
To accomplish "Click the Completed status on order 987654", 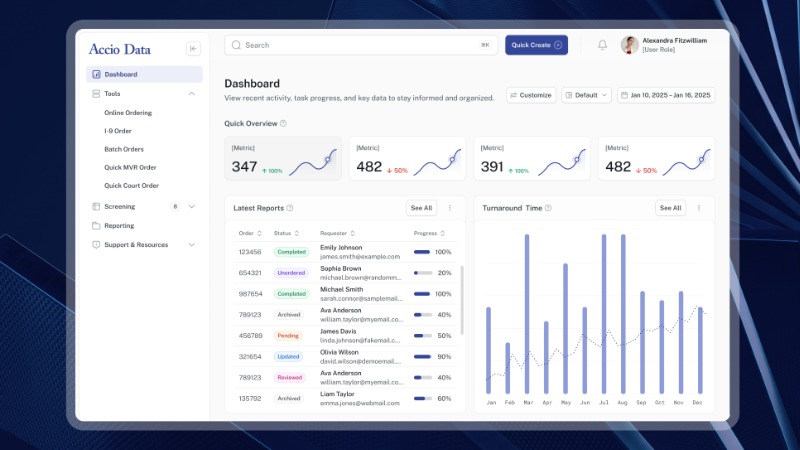I will (x=291, y=294).
